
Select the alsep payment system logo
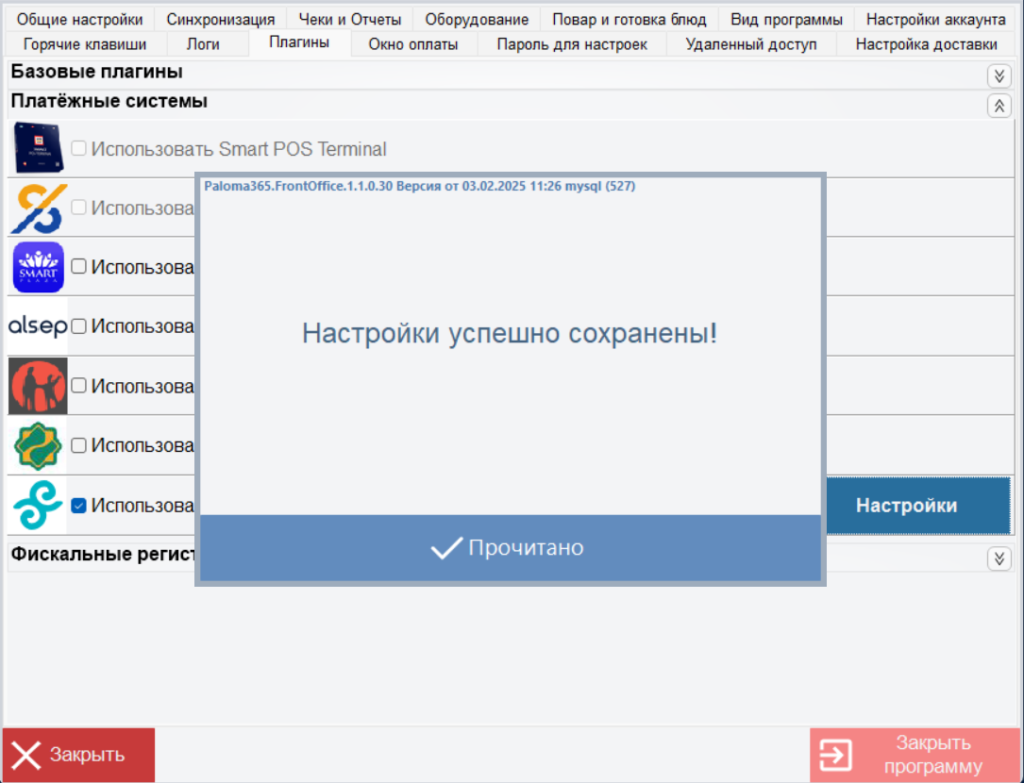(37, 326)
